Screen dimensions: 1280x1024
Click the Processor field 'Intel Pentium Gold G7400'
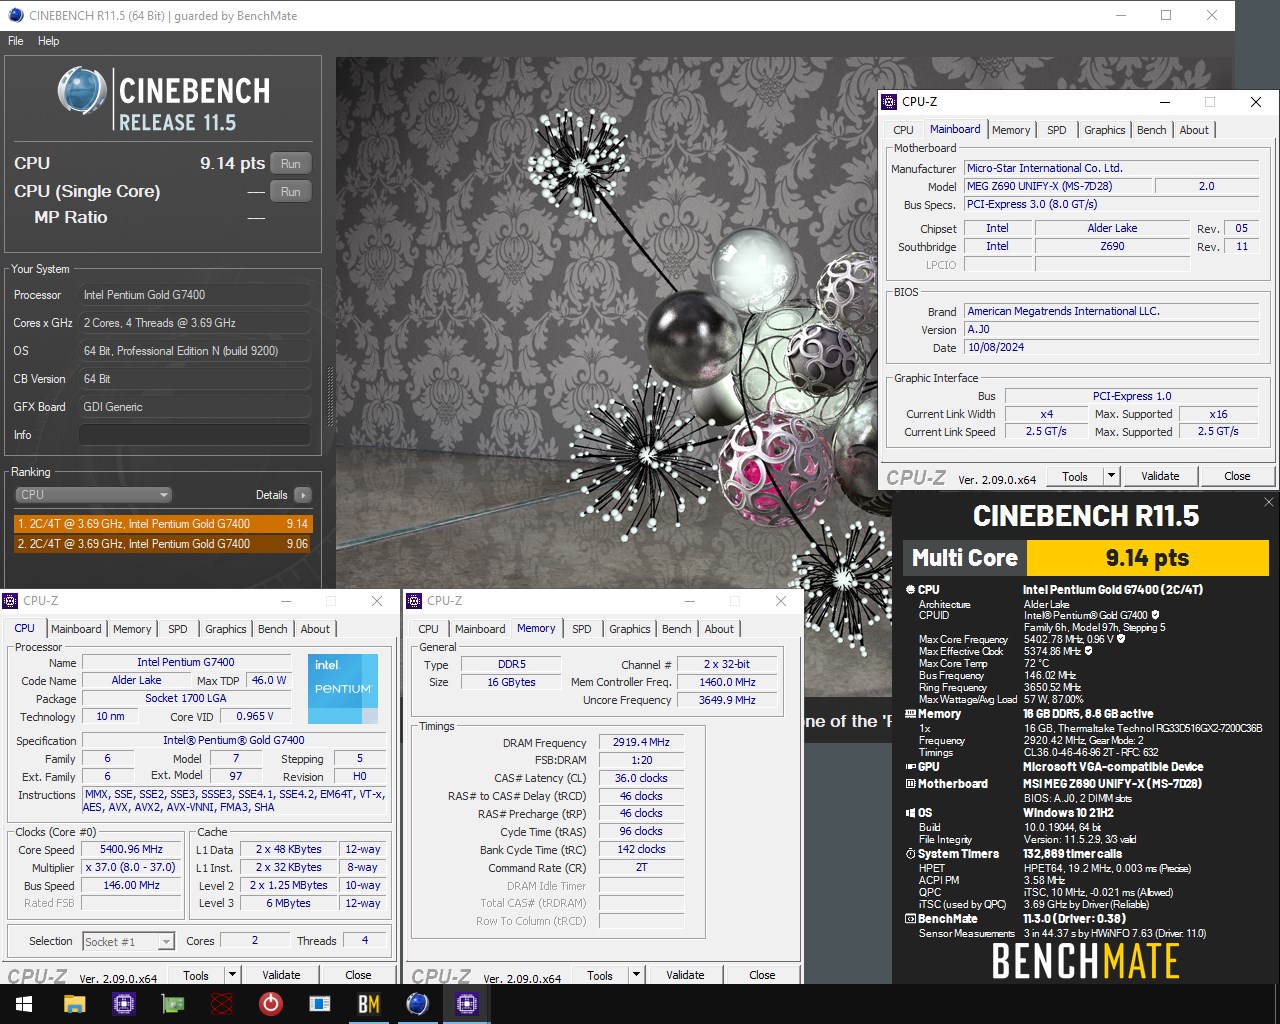point(195,295)
